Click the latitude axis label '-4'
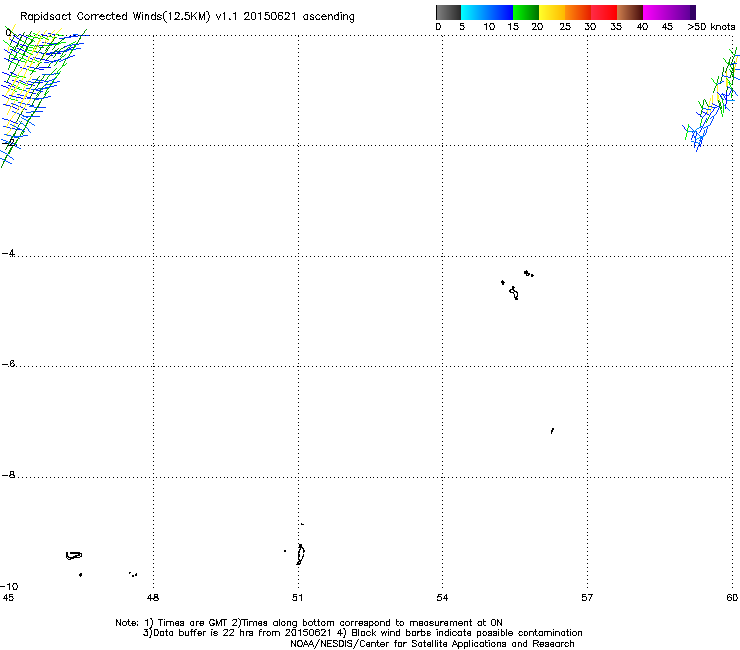The width and height of the screenshot is (740, 650). [x=8, y=253]
